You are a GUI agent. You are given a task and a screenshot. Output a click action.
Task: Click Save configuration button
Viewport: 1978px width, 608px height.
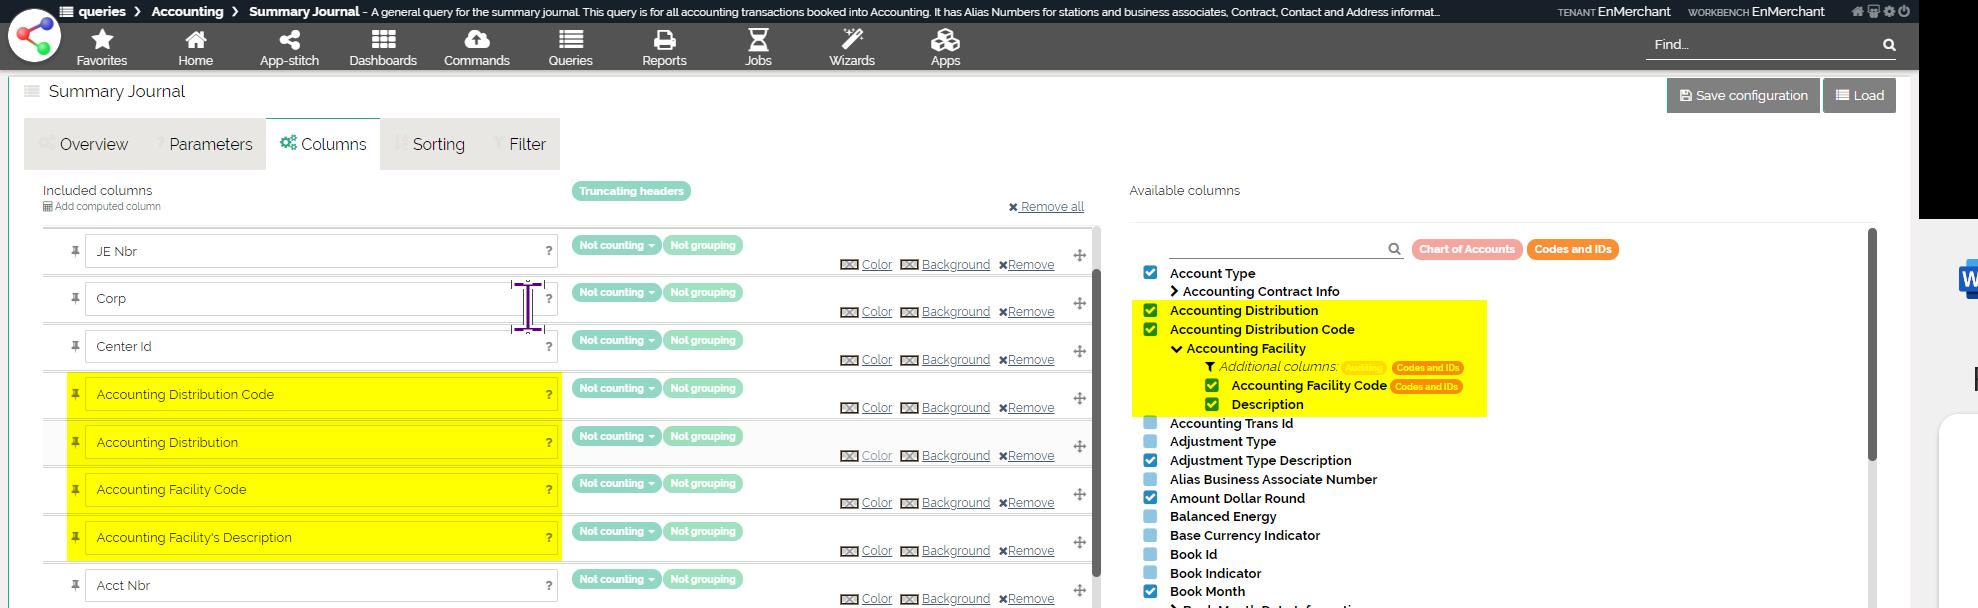click(1743, 96)
